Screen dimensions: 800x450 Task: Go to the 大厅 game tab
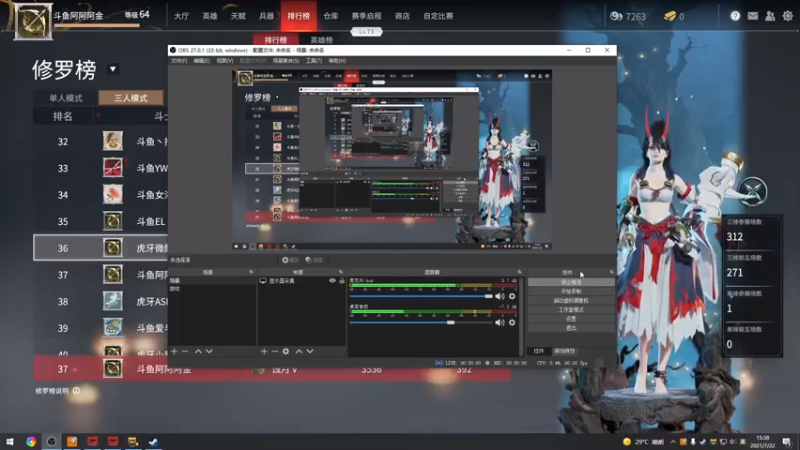(181, 16)
